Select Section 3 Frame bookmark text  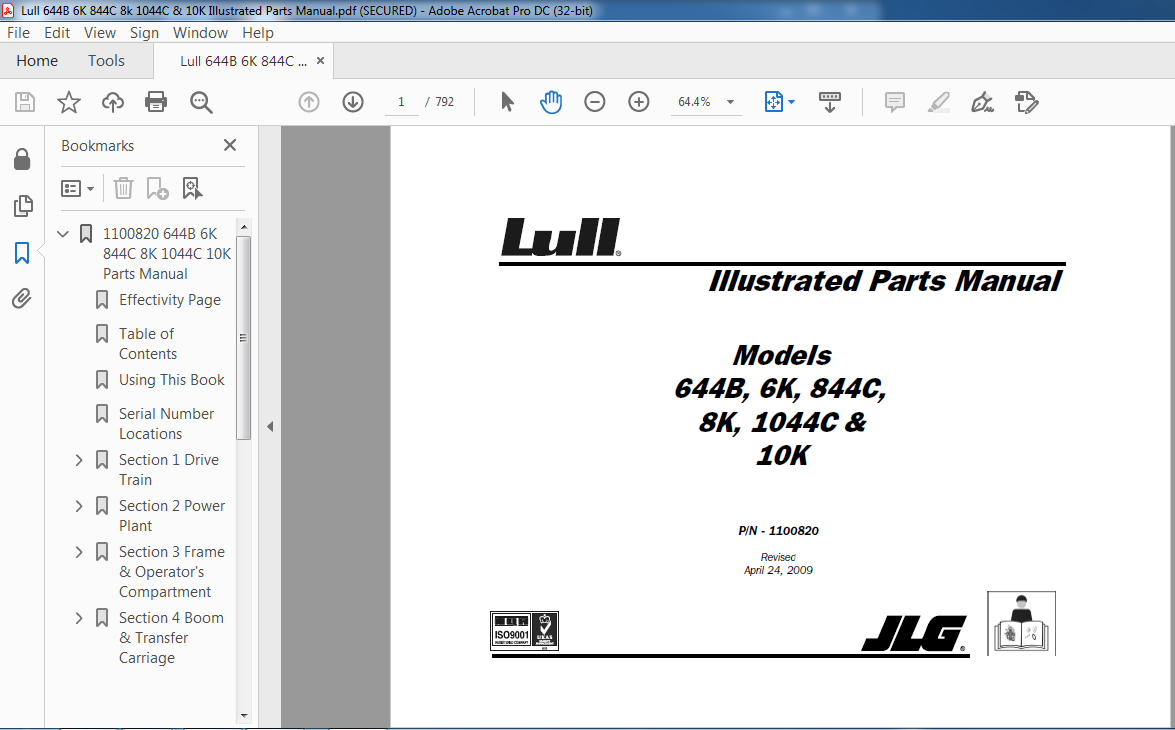click(172, 572)
